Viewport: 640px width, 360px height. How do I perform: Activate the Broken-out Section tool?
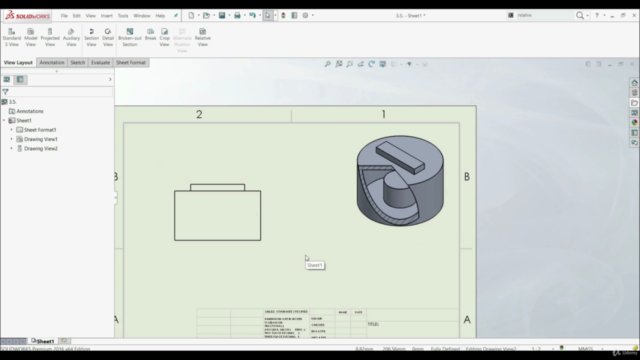(130, 37)
